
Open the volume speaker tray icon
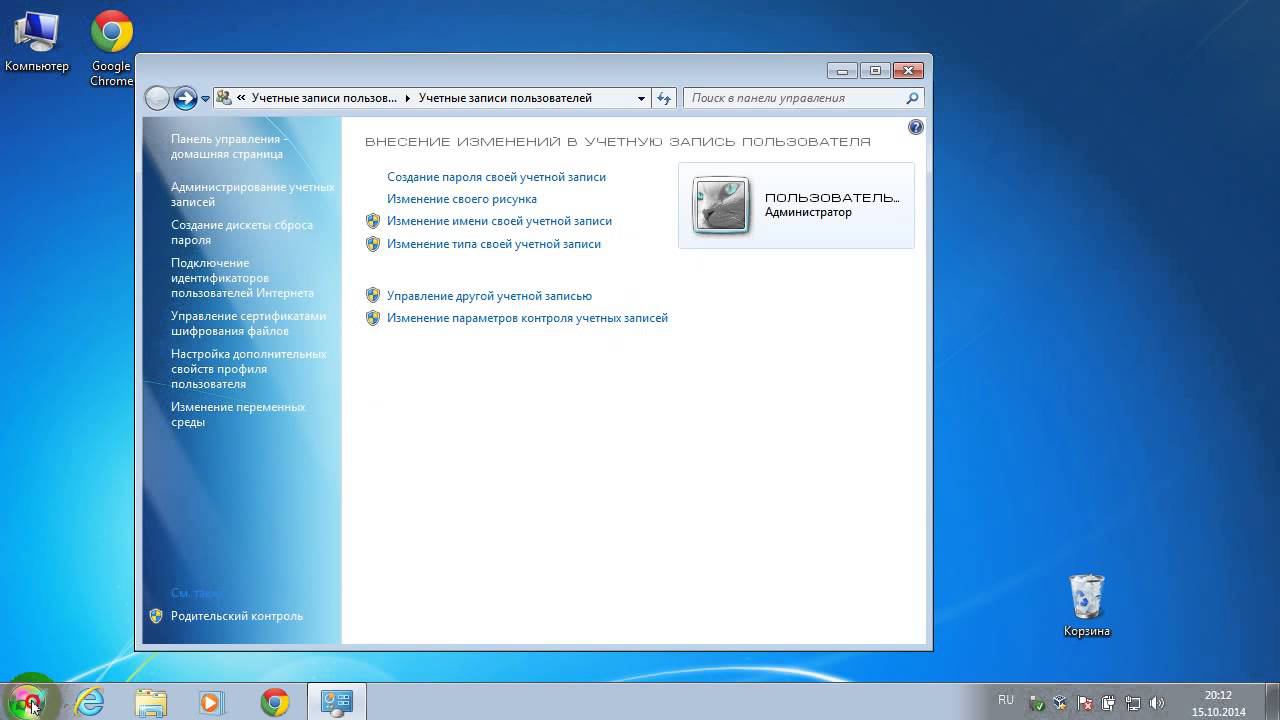[1157, 703]
